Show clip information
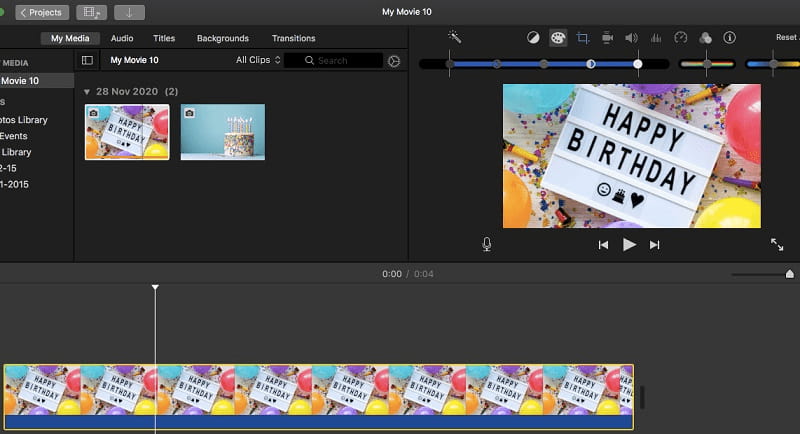800x434 pixels. point(730,38)
